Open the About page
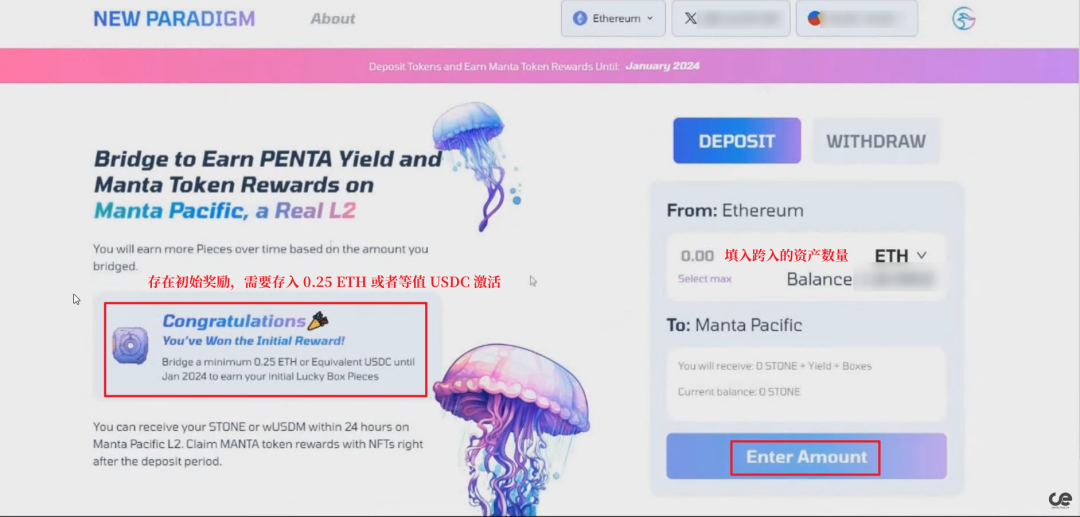Viewport: 1080px width, 517px height. (333, 19)
